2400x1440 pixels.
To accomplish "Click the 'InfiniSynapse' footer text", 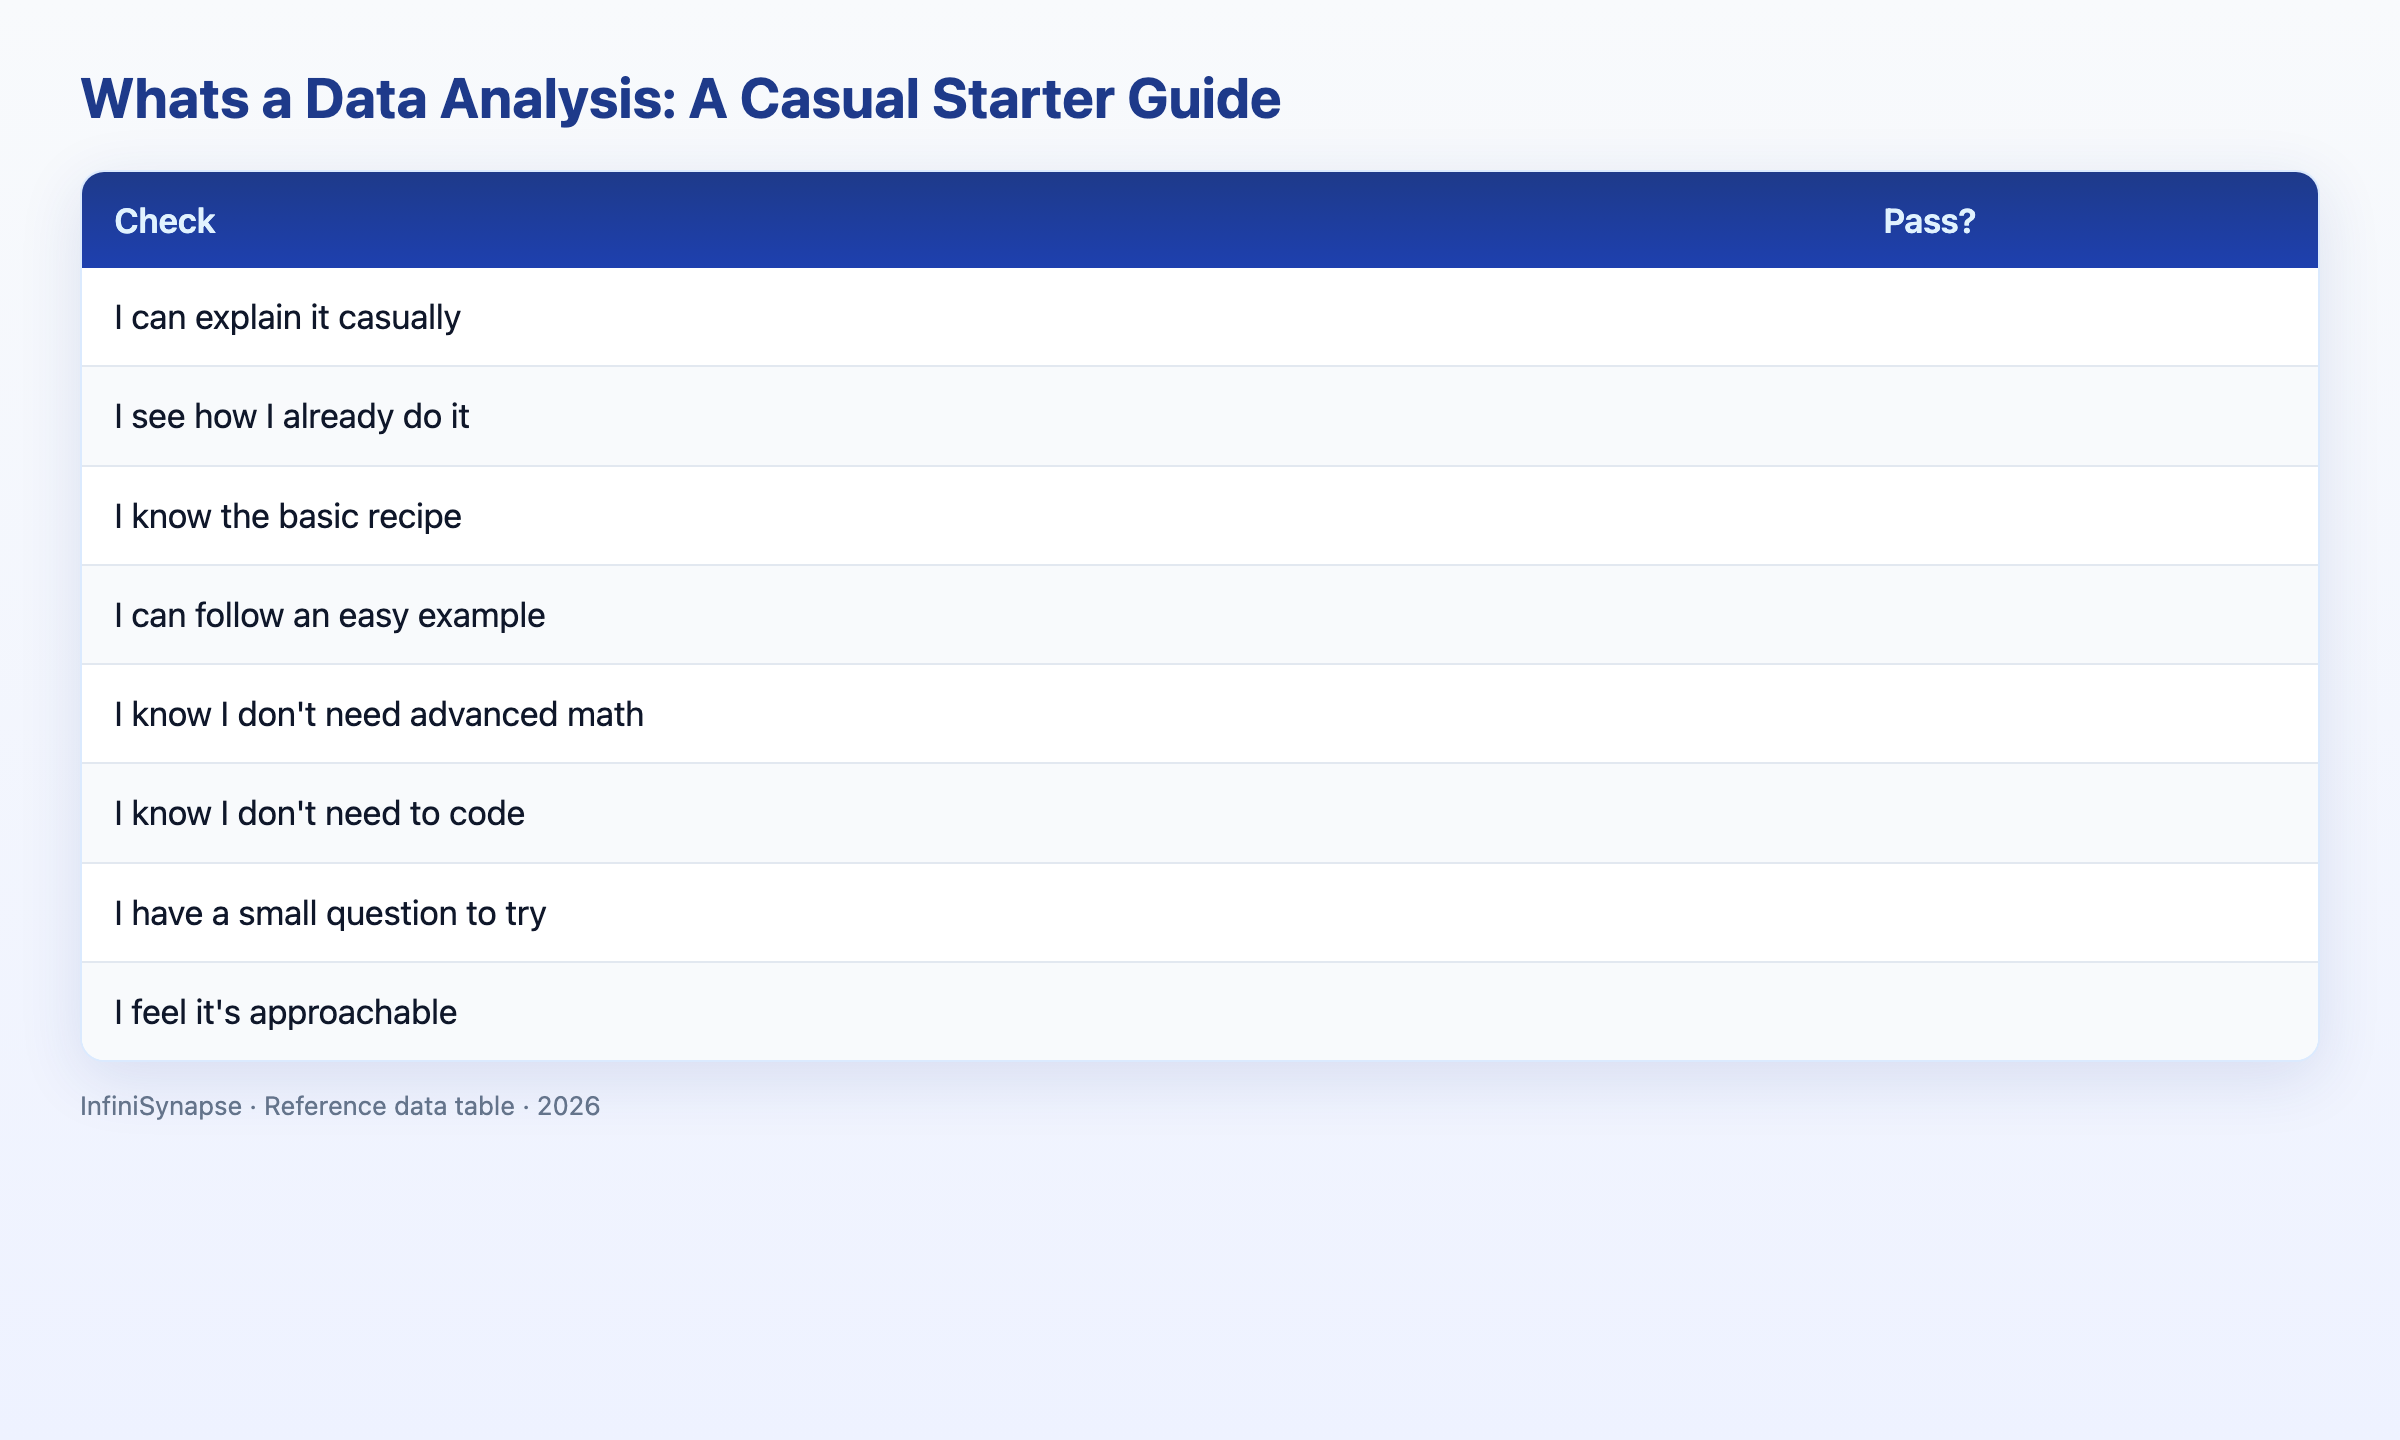I will [161, 1106].
